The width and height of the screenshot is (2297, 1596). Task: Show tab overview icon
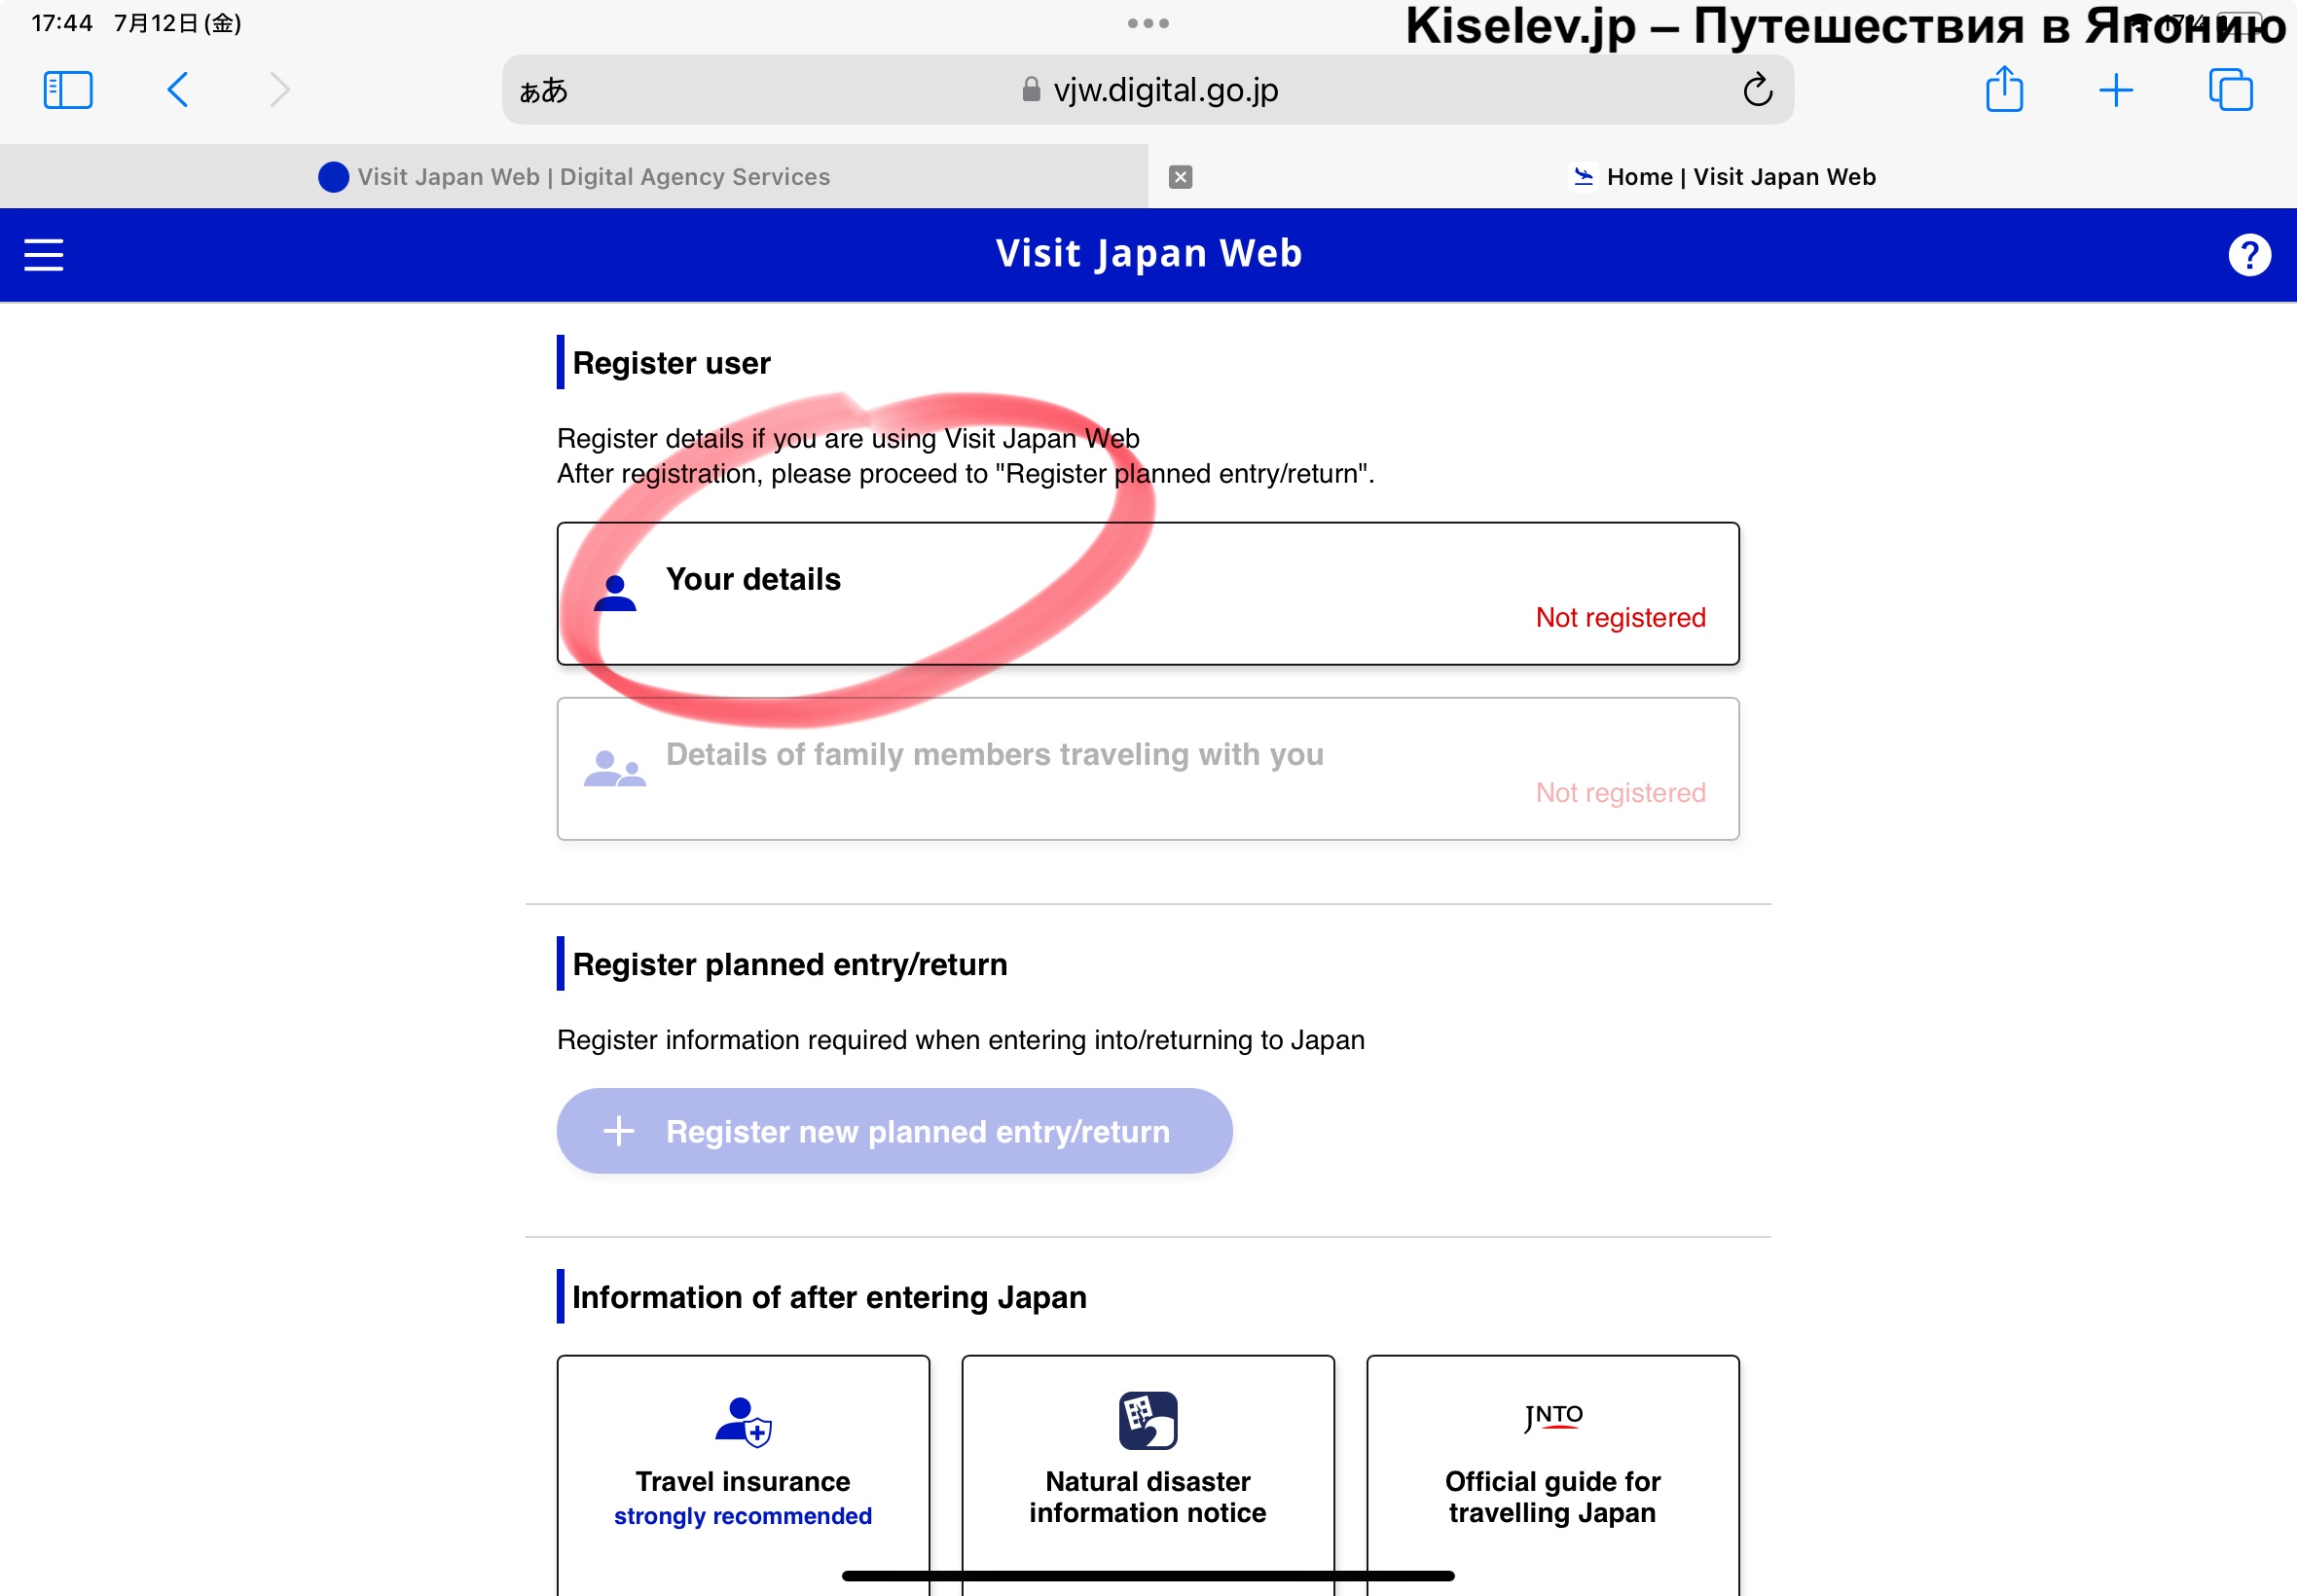click(x=2229, y=90)
